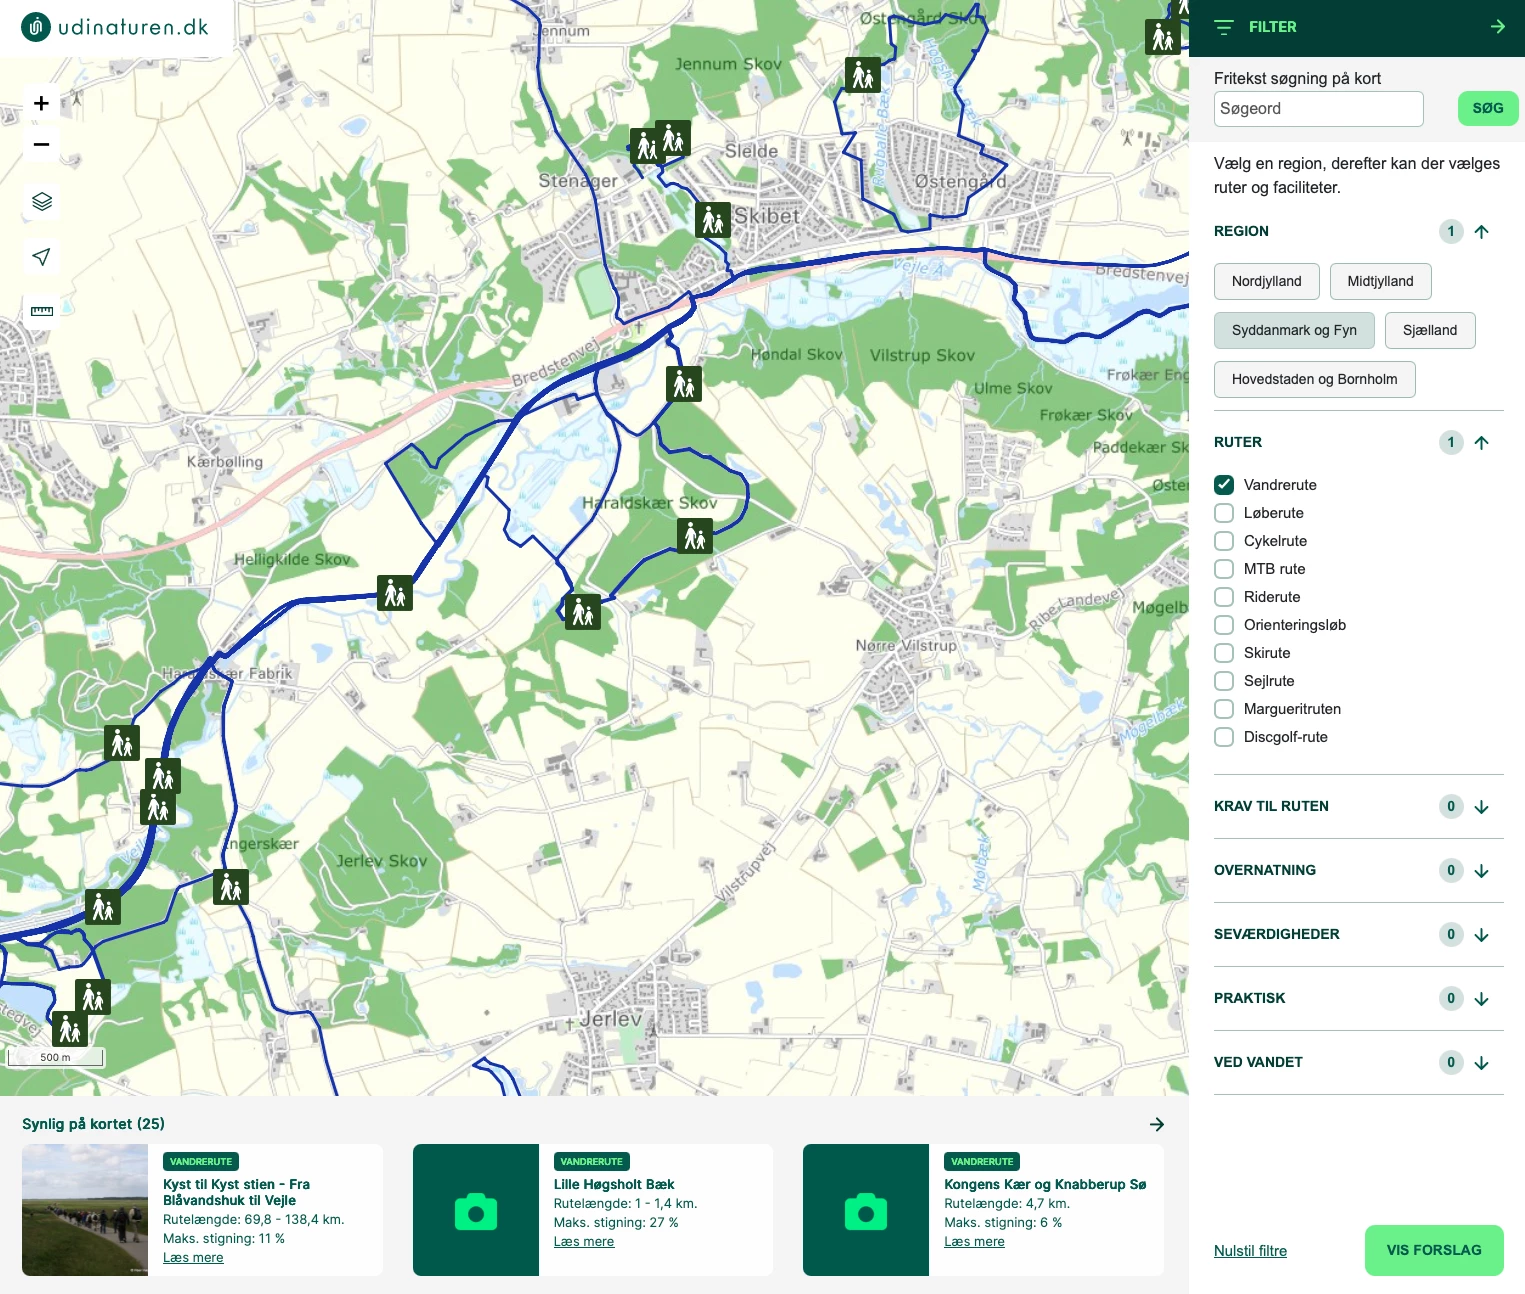Collapse the filter panel with arrow
Image resolution: width=1525 pixels, height=1294 pixels.
pyautogui.click(x=1497, y=27)
